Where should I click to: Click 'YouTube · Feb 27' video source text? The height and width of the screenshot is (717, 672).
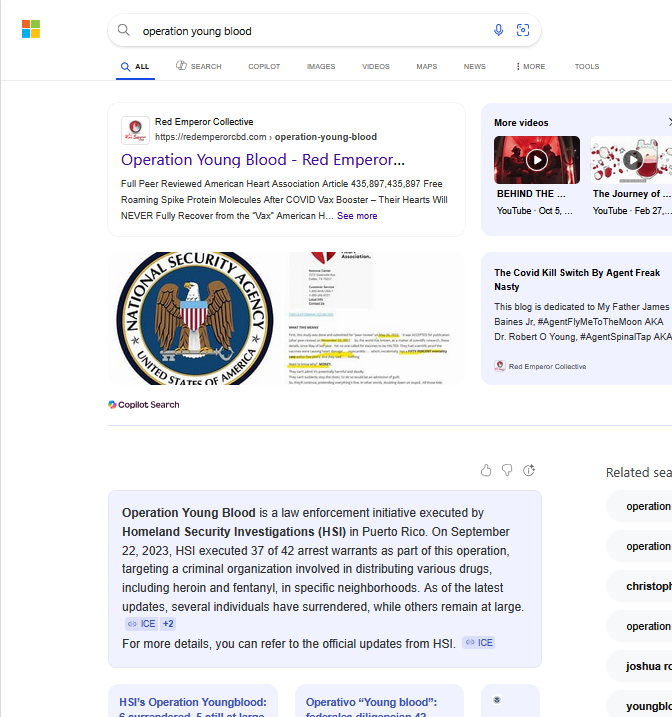[x=632, y=211]
